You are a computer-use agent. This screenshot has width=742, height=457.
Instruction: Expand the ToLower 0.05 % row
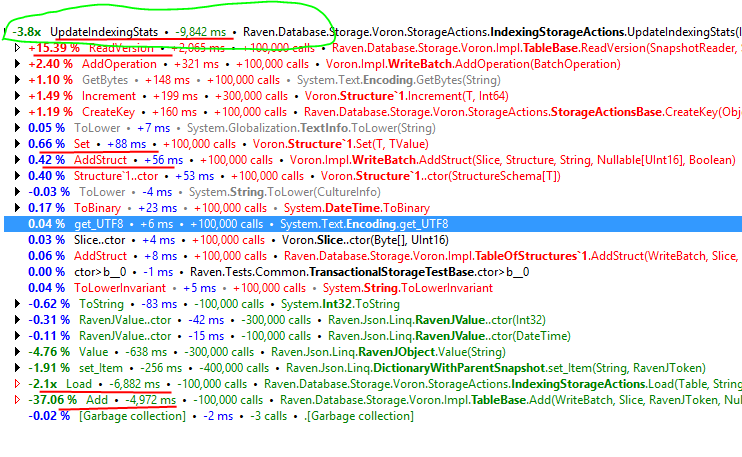(x=17, y=128)
